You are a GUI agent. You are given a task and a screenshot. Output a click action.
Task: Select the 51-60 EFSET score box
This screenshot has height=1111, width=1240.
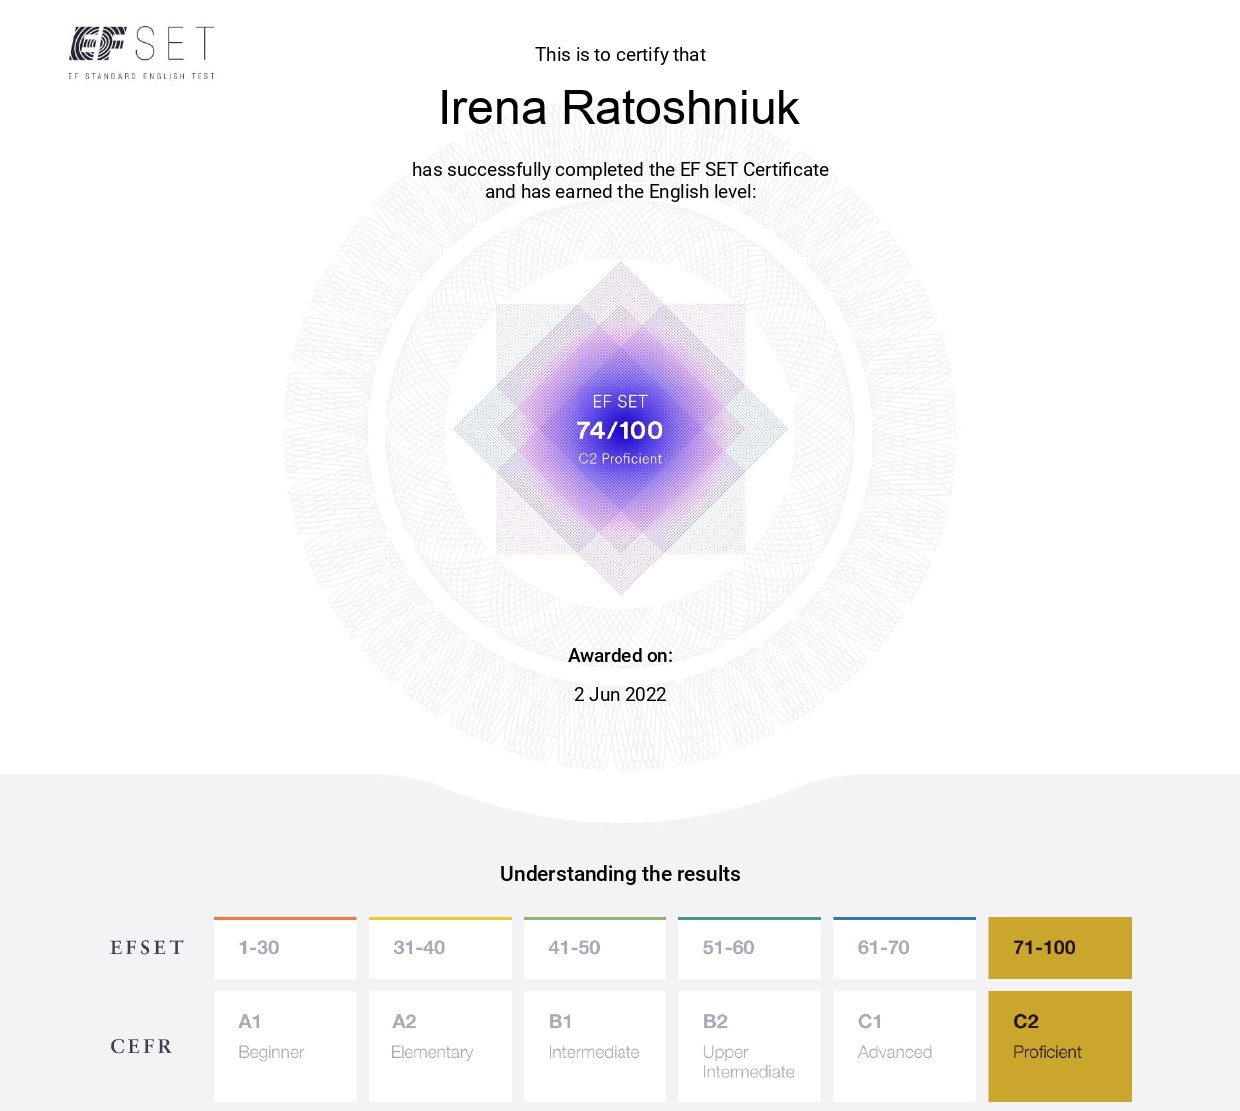click(749, 948)
